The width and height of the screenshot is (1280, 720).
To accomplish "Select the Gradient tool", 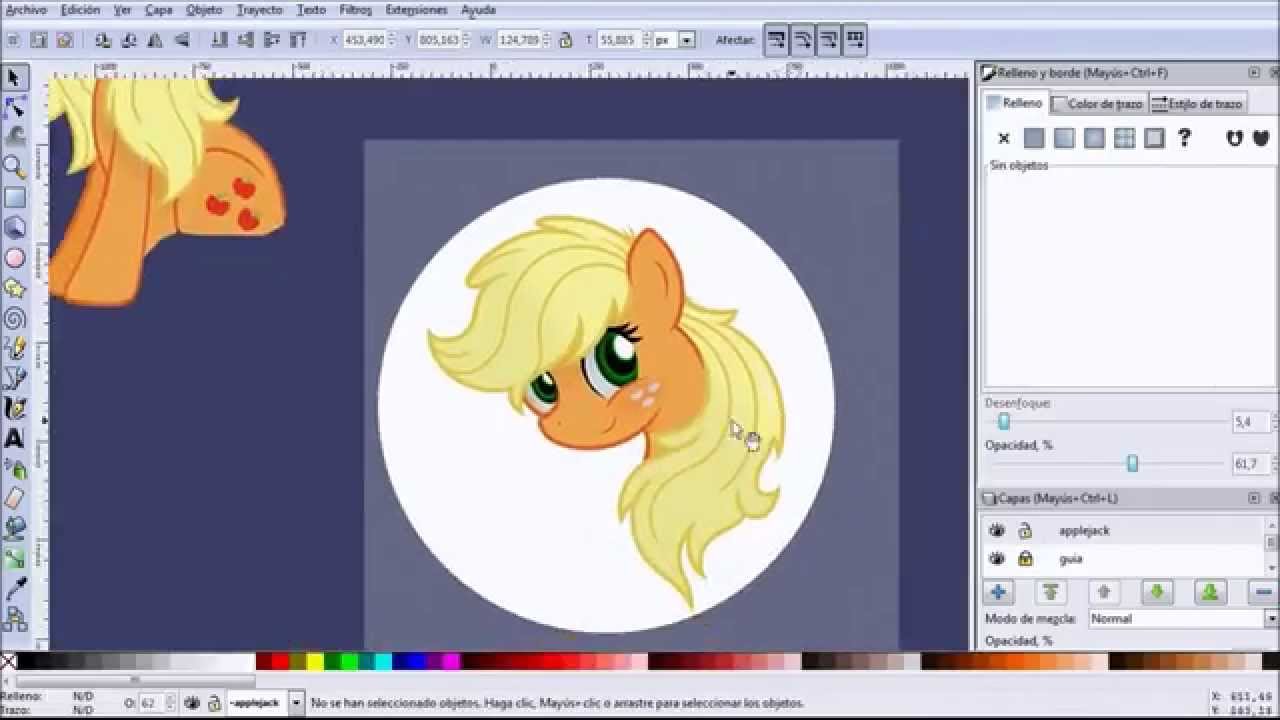I will pyautogui.click(x=14, y=559).
